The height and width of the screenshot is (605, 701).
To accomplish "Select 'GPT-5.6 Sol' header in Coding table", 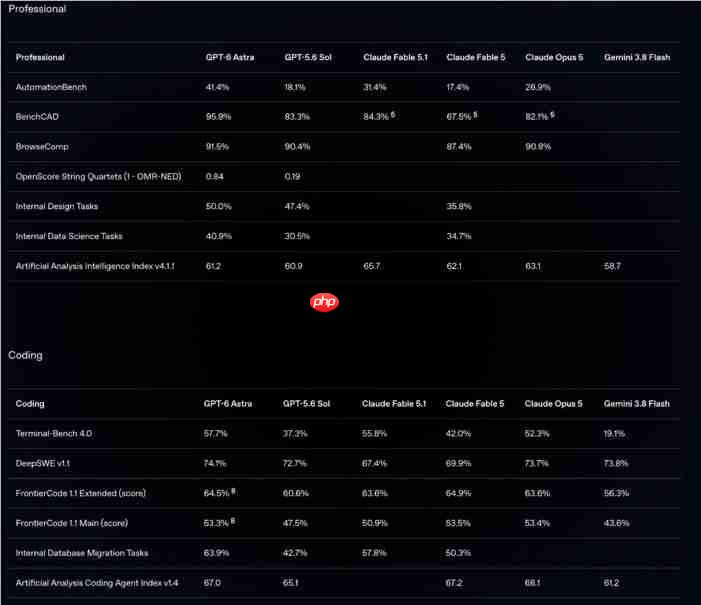I will coord(306,404).
